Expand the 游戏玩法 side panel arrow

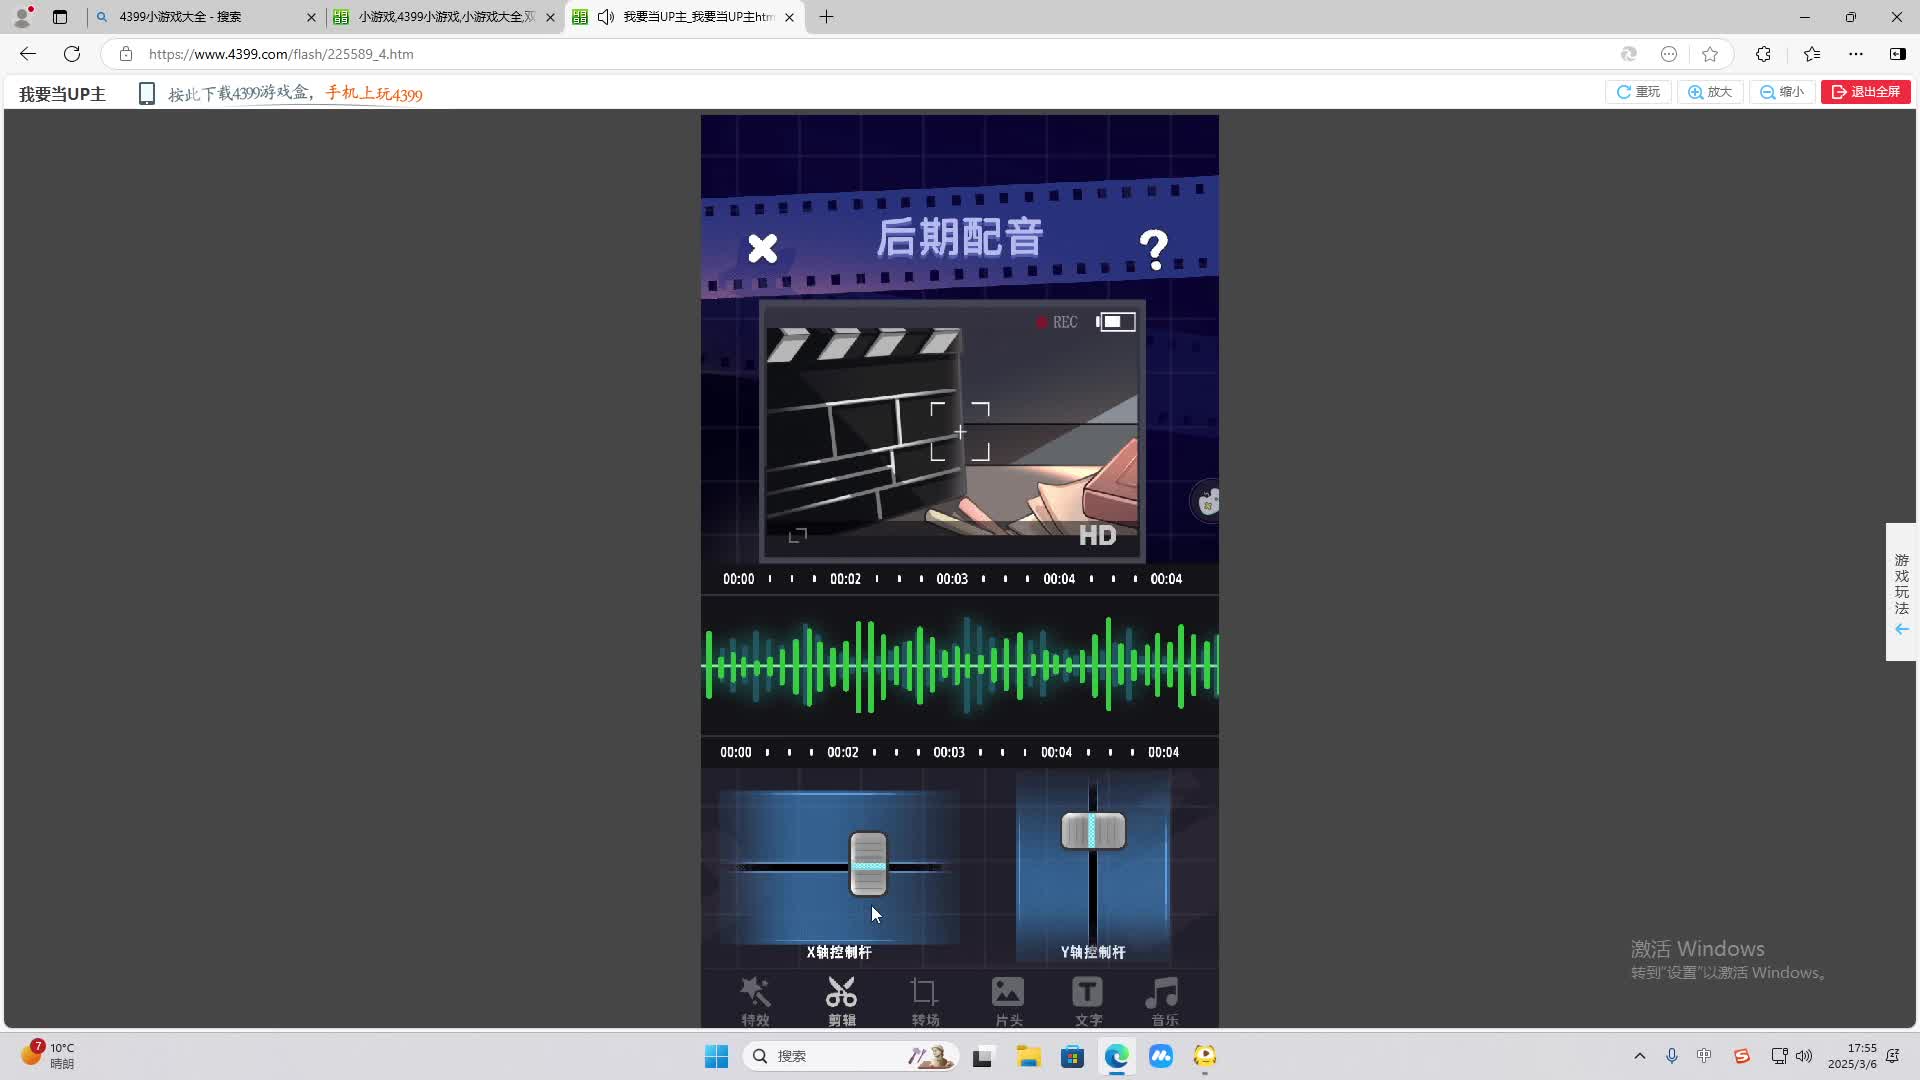pyautogui.click(x=1901, y=629)
